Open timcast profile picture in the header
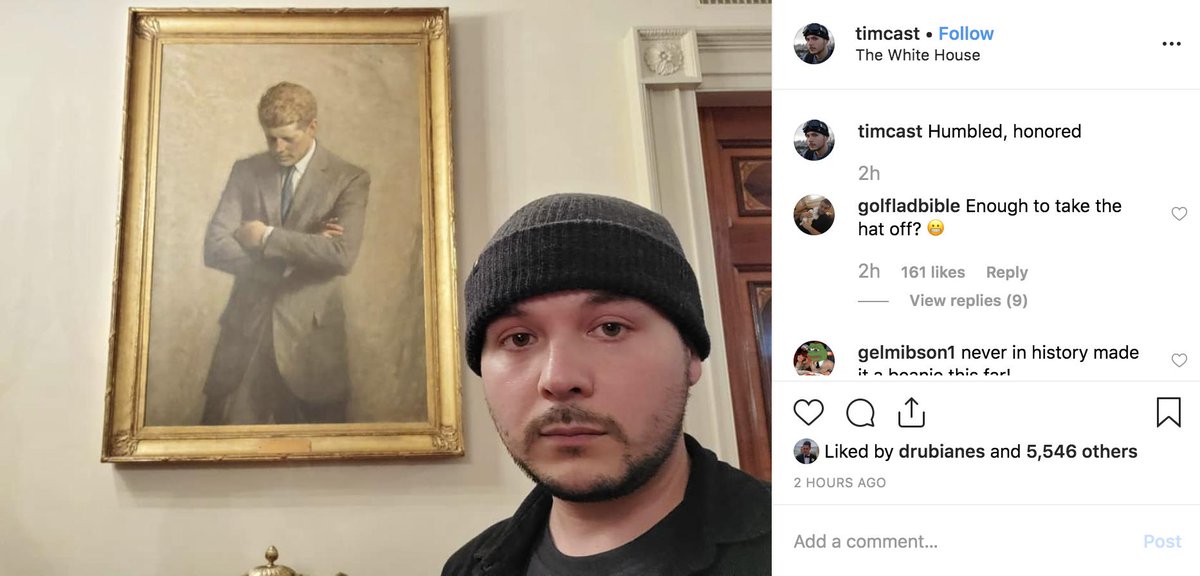Image resolution: width=1200 pixels, height=576 pixels. click(x=814, y=44)
